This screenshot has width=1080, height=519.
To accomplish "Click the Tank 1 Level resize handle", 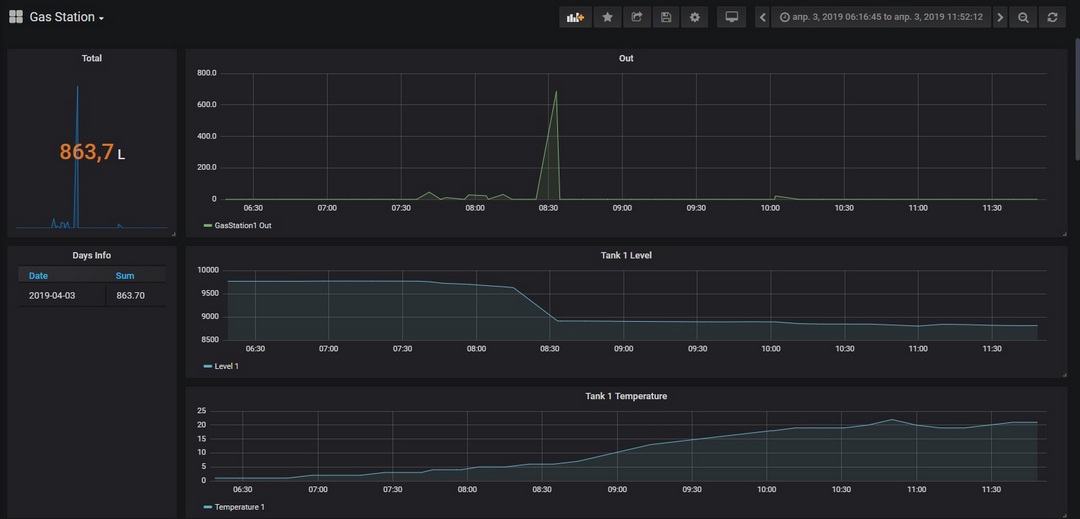I will coord(1064,374).
